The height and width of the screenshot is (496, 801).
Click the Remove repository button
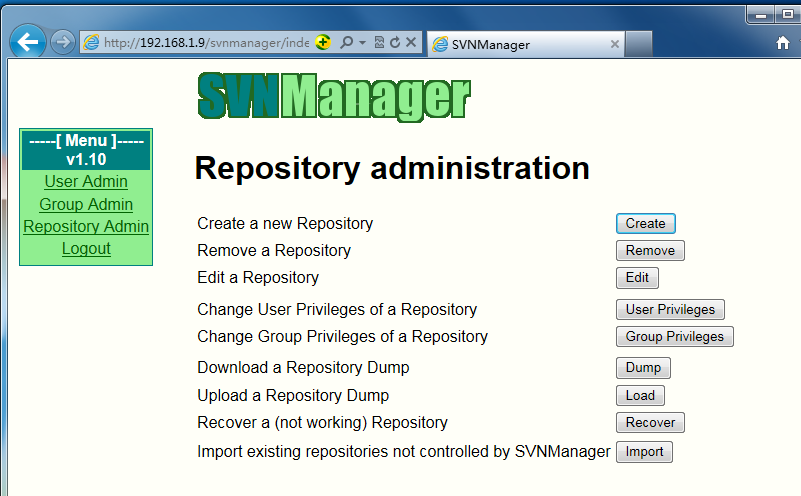(x=650, y=251)
